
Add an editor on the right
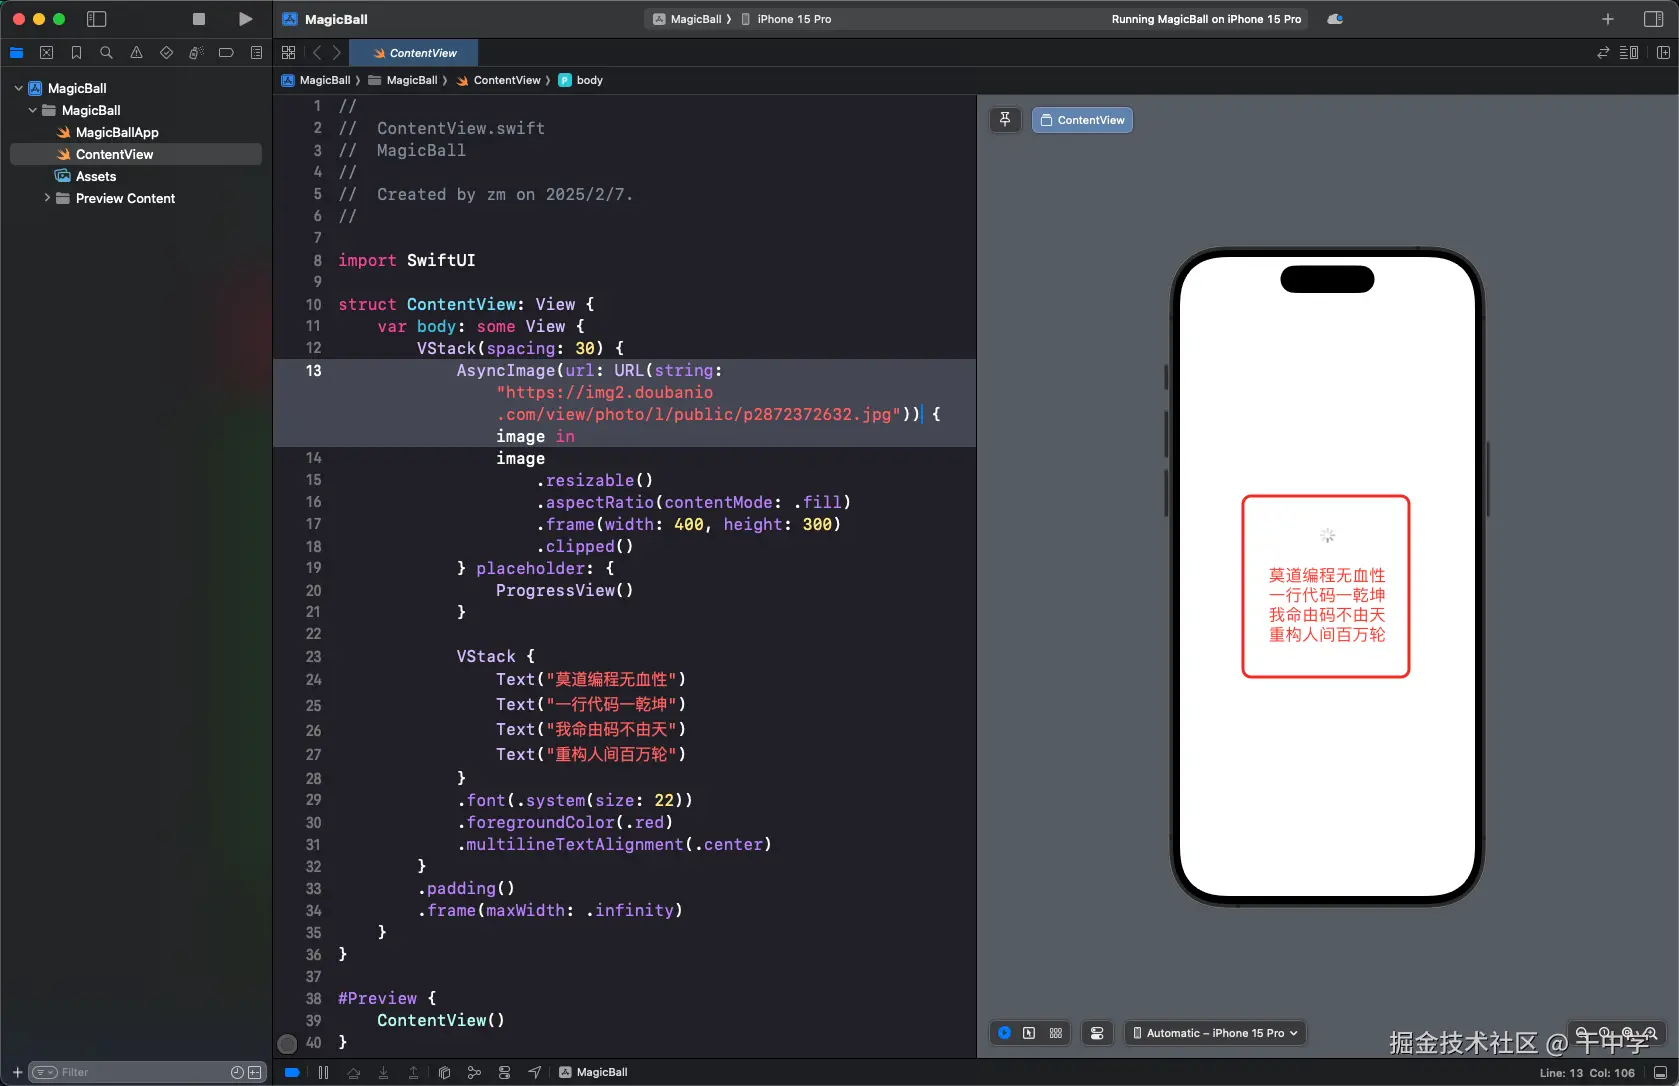pyautogui.click(x=1663, y=53)
